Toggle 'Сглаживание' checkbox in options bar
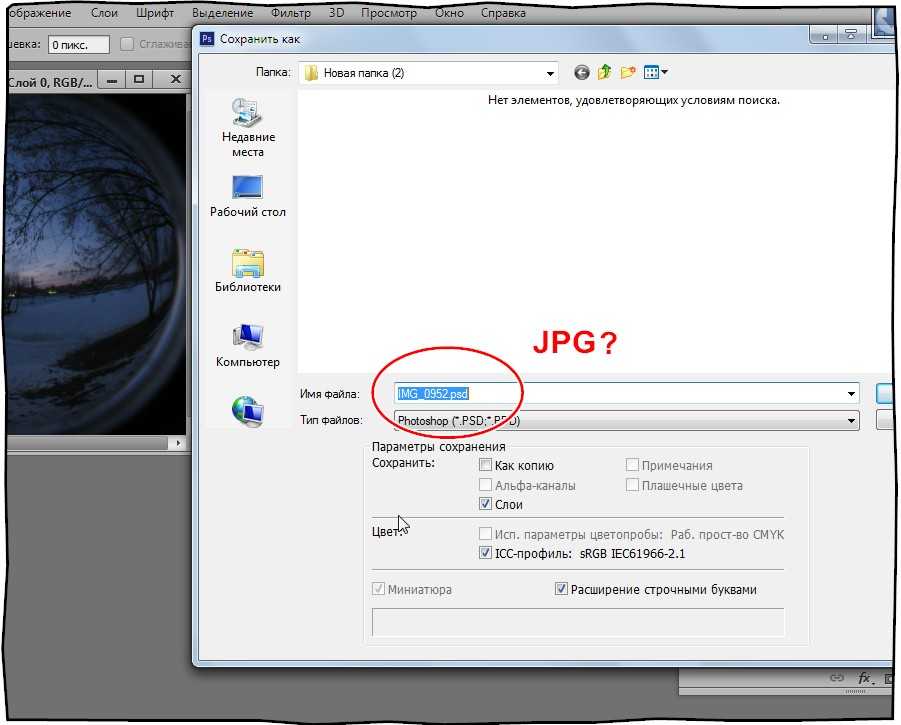The height and width of the screenshot is (725, 901). (x=127, y=44)
